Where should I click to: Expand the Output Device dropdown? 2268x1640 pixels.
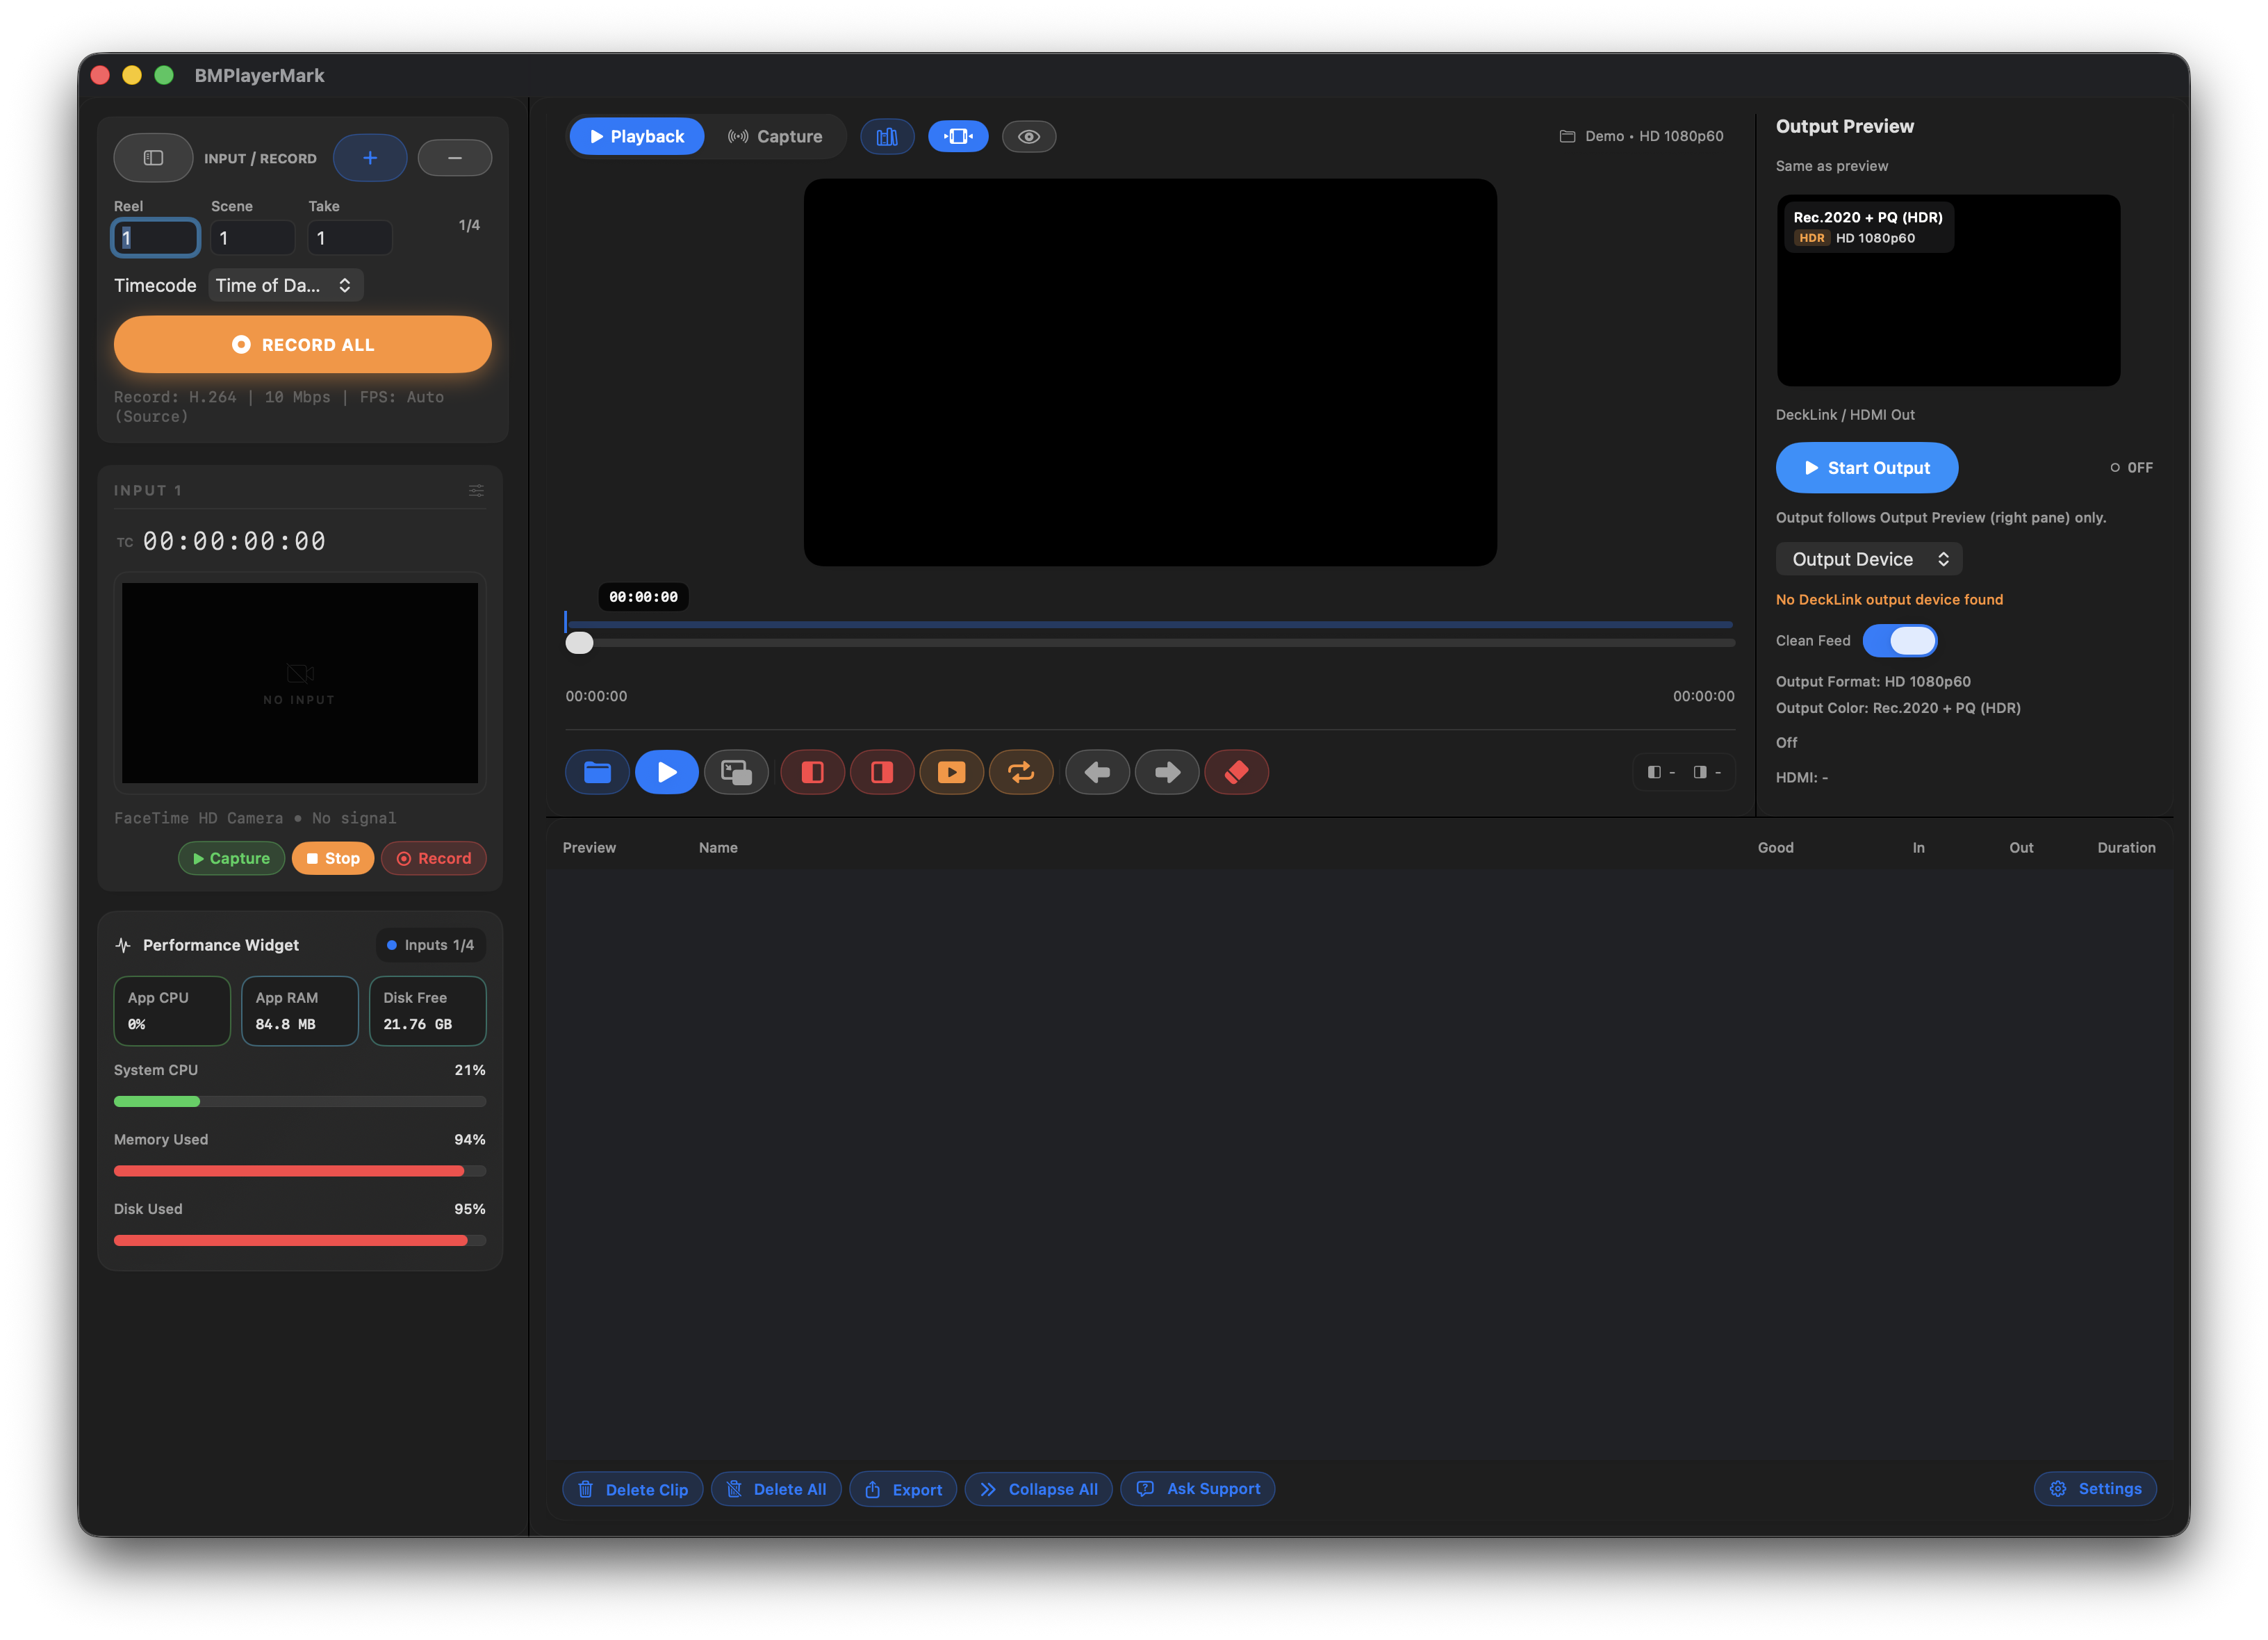(x=1868, y=559)
